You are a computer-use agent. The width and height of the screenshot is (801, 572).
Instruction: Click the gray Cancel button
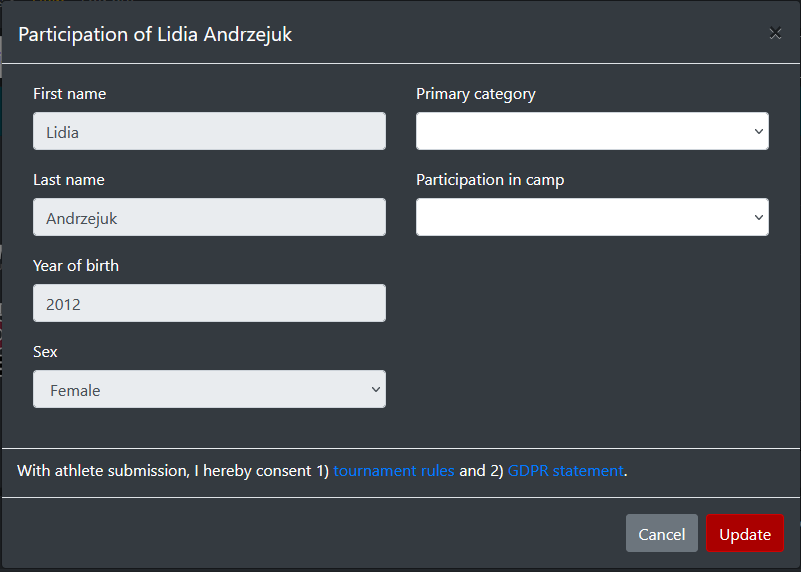[662, 533]
